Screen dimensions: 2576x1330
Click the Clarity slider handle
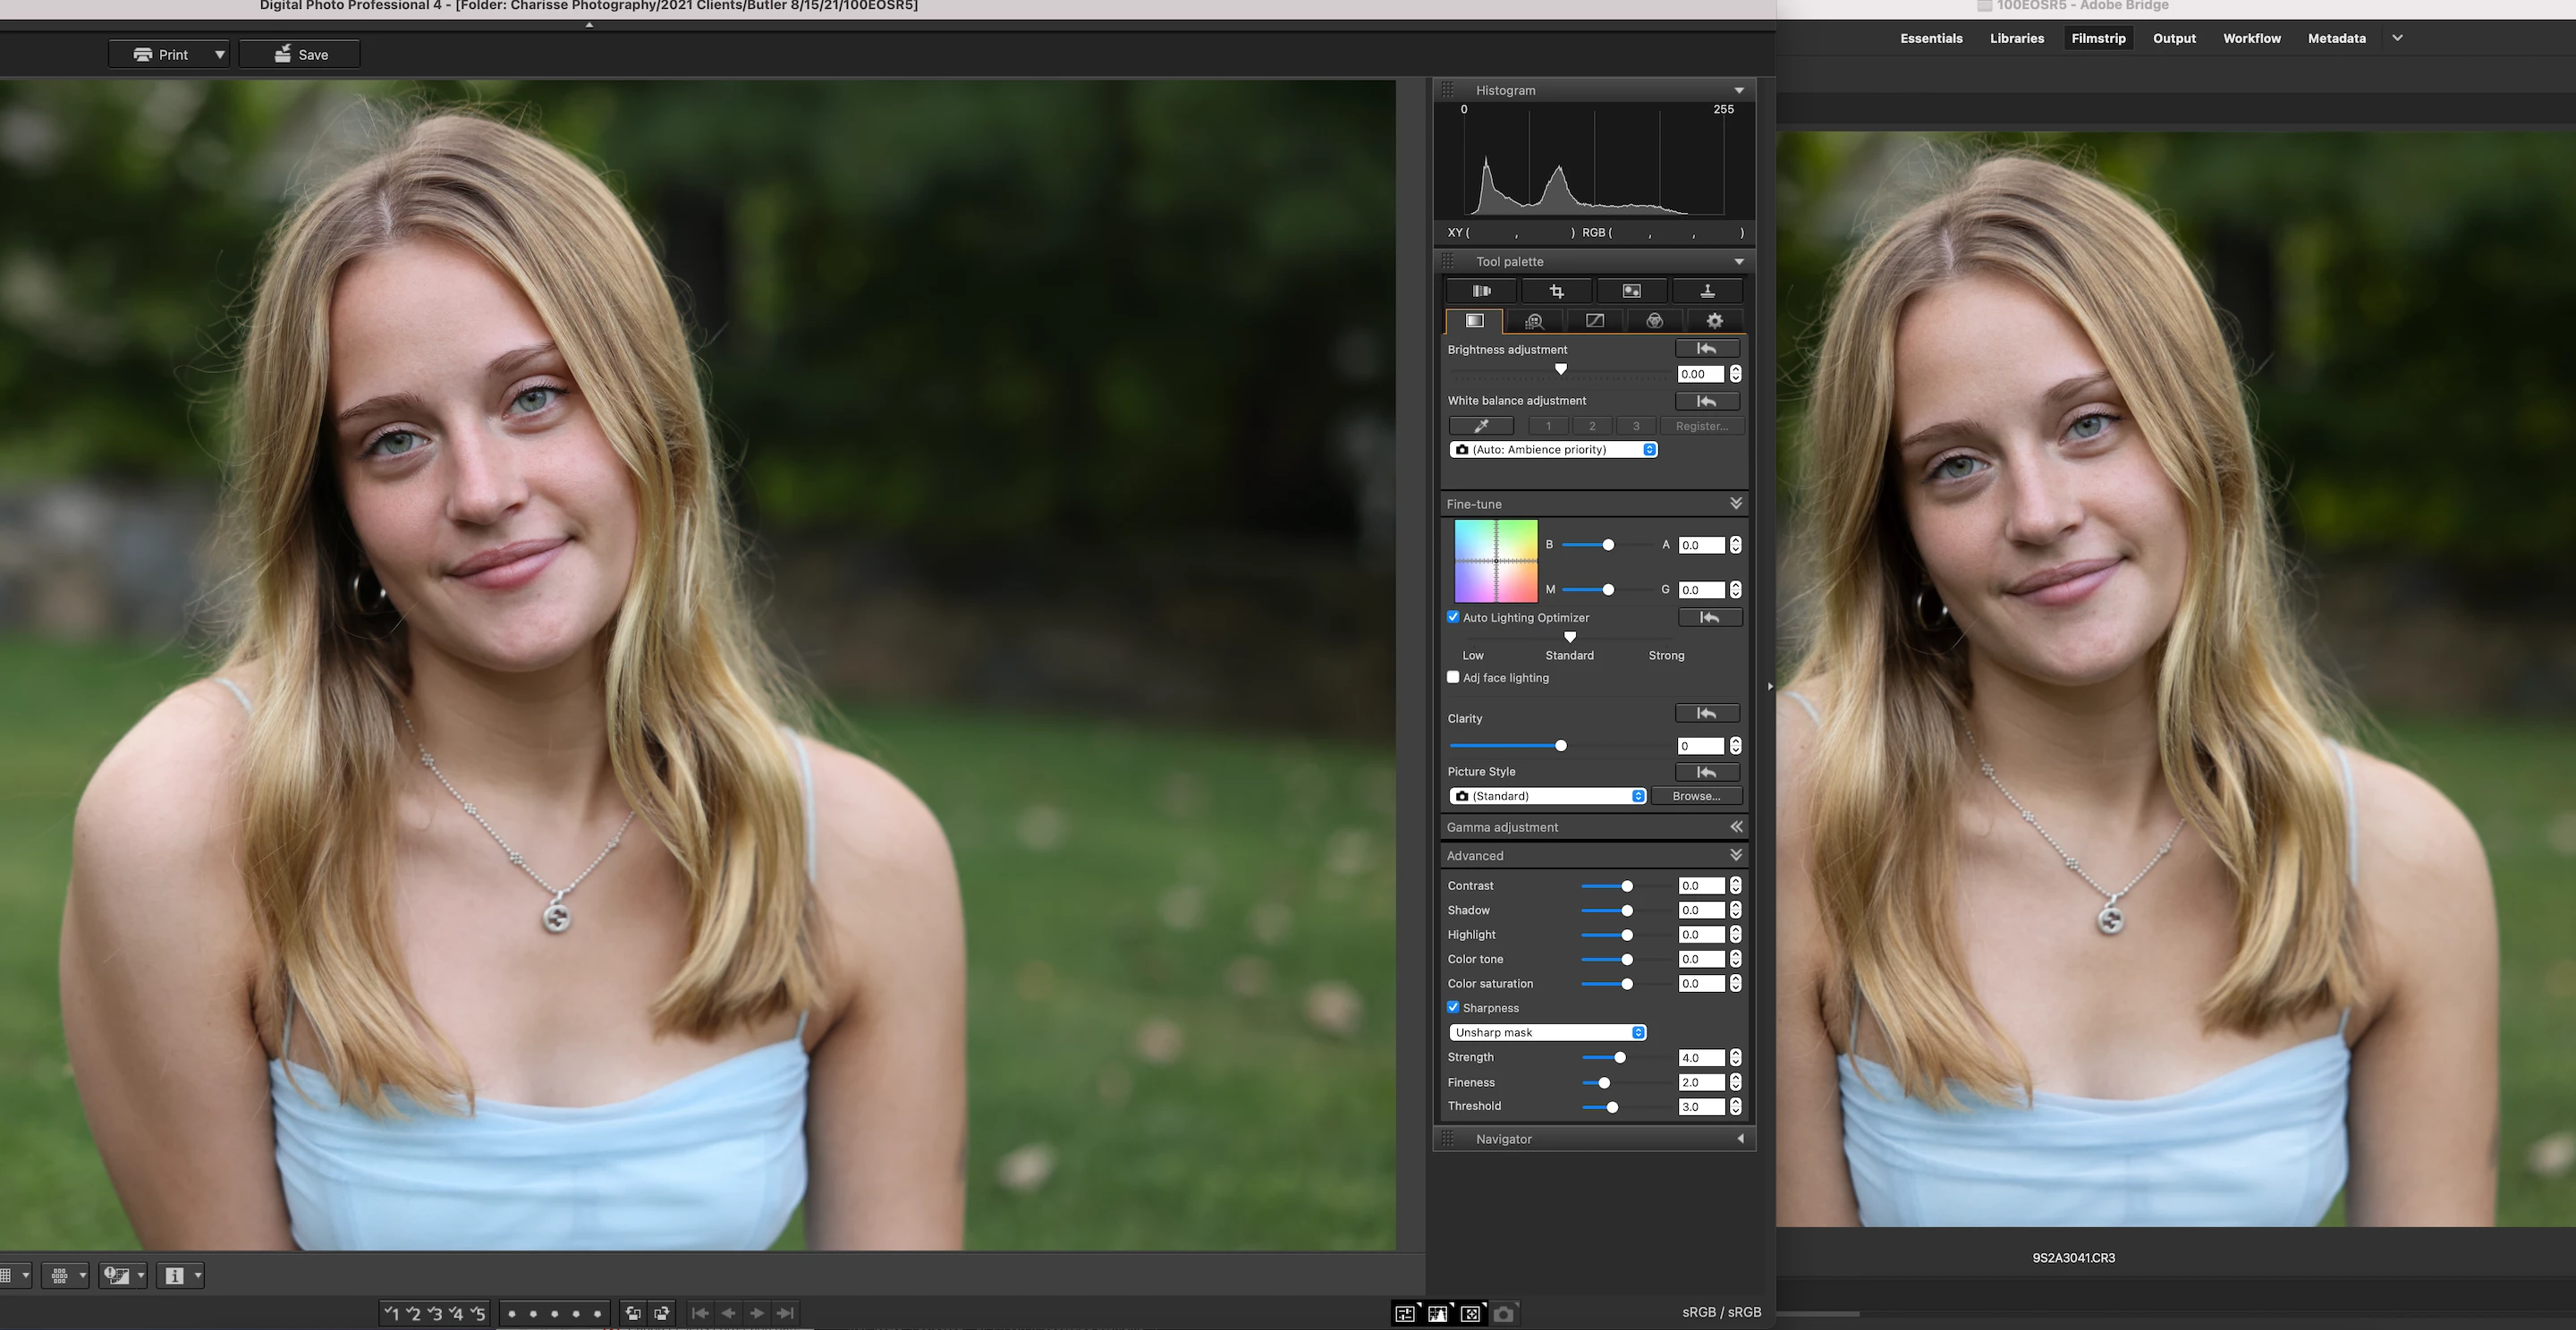click(1561, 746)
